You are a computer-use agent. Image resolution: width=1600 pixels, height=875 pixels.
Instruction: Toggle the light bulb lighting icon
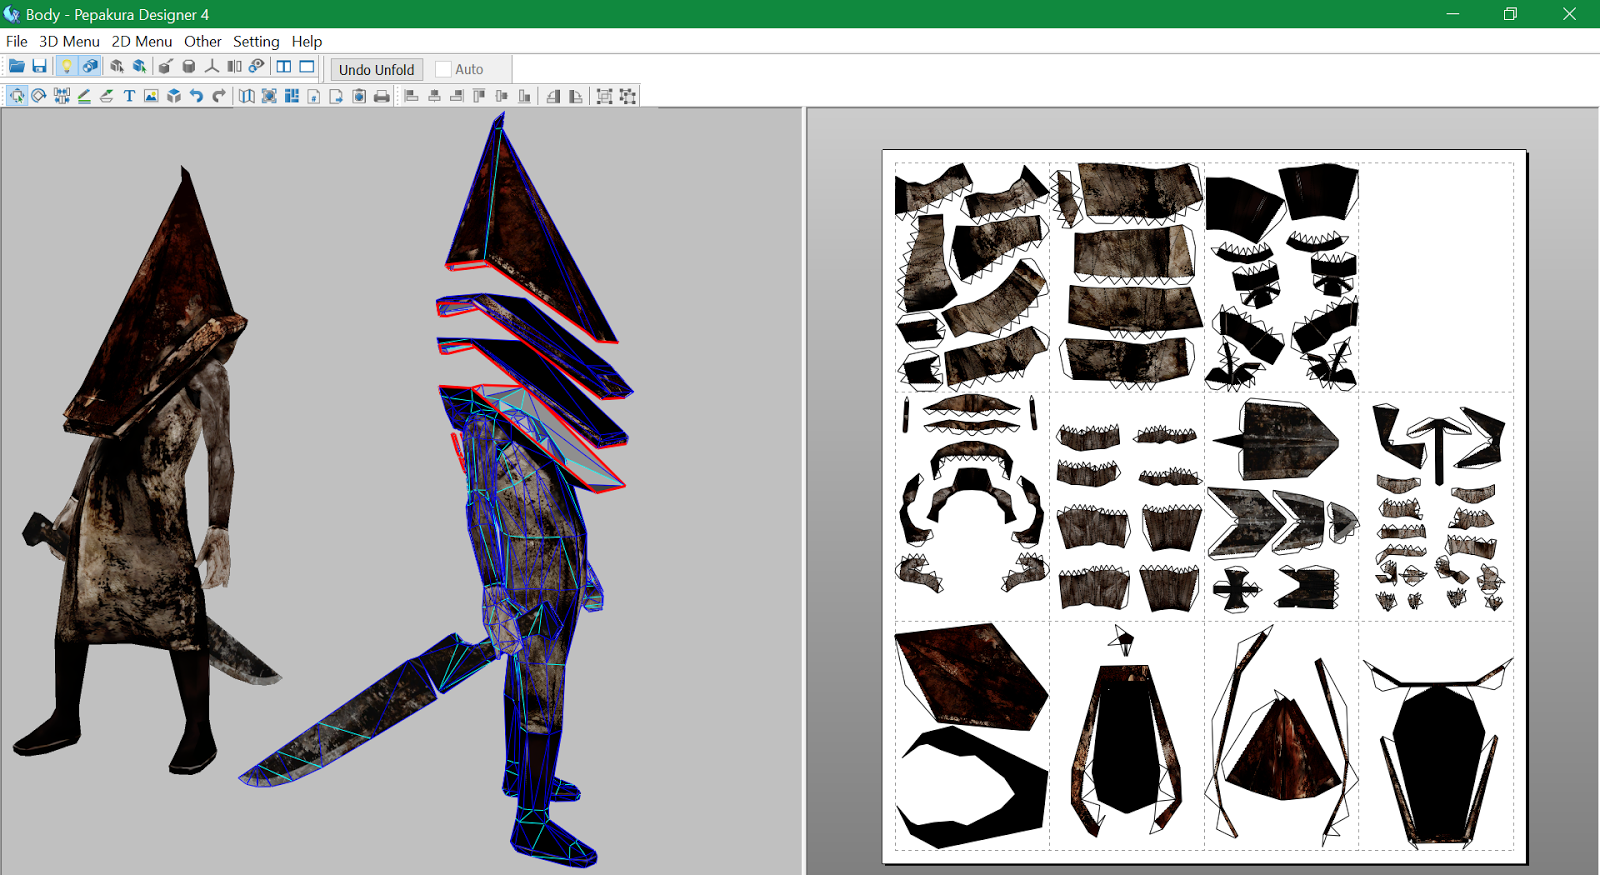[67, 67]
